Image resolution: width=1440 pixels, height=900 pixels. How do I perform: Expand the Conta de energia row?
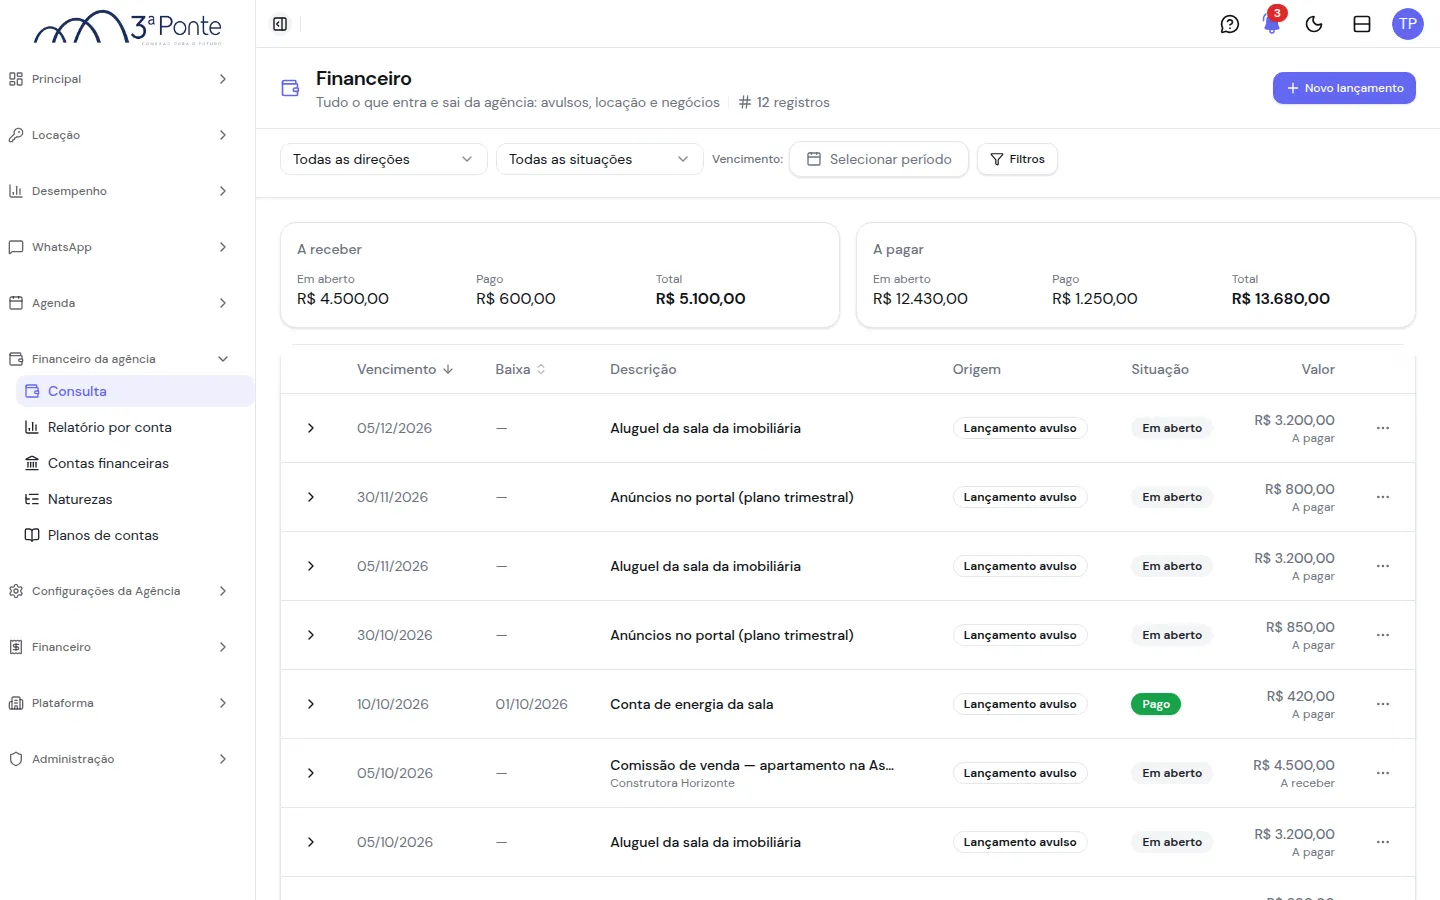pyautogui.click(x=311, y=704)
